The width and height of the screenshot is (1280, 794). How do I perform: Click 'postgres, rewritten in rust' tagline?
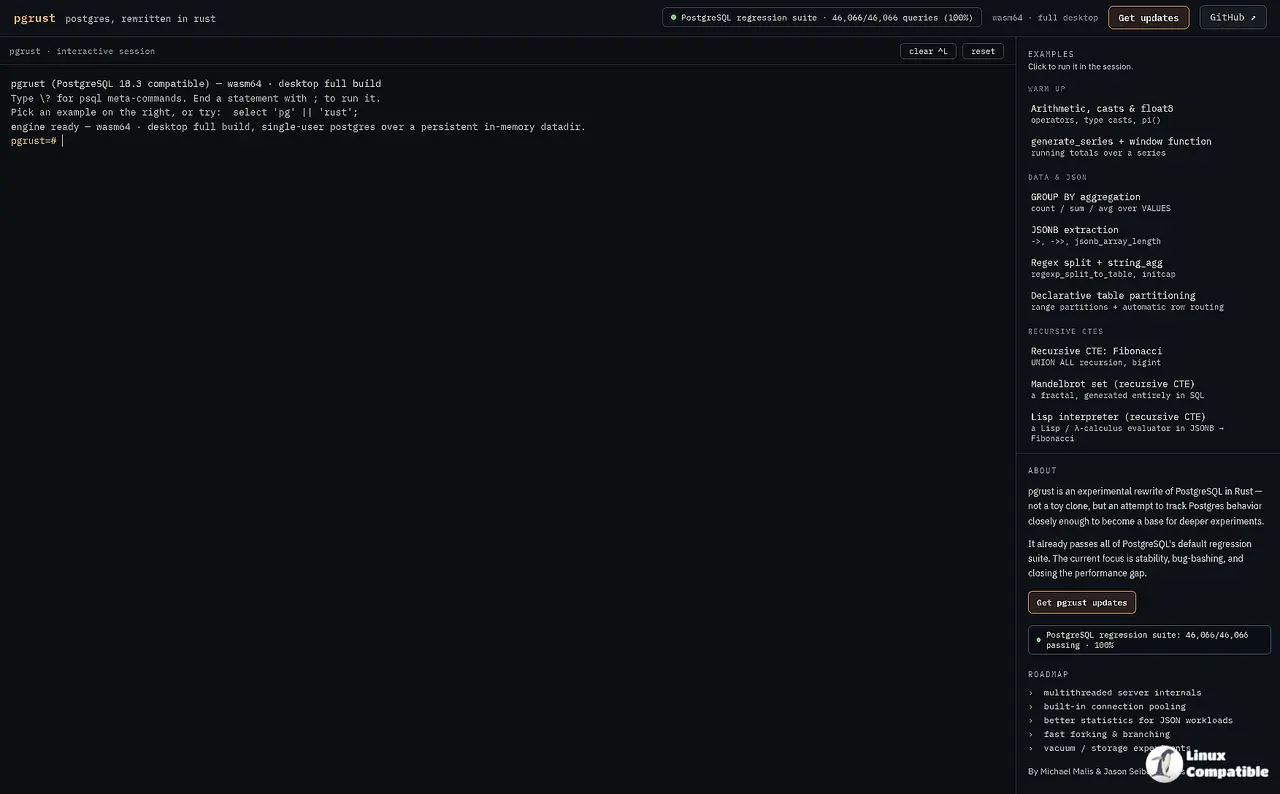click(140, 19)
